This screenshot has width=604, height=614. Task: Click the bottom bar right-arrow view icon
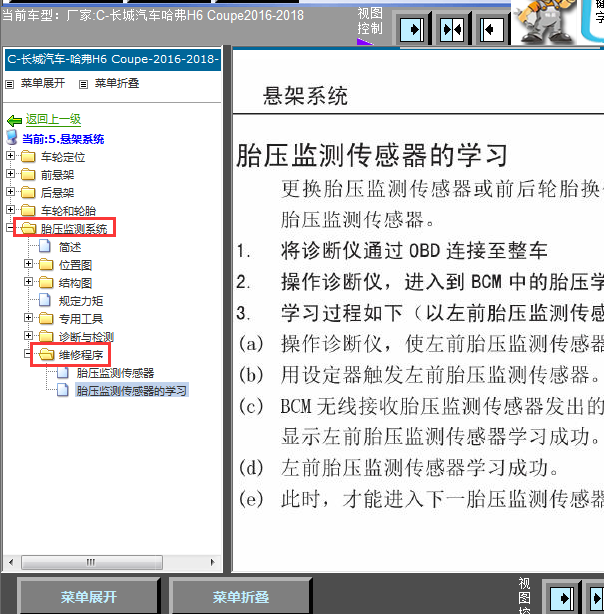point(562,598)
